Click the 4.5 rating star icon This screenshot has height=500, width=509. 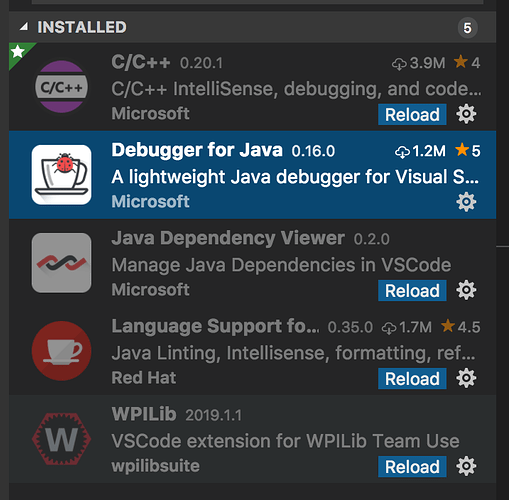[x=448, y=326]
